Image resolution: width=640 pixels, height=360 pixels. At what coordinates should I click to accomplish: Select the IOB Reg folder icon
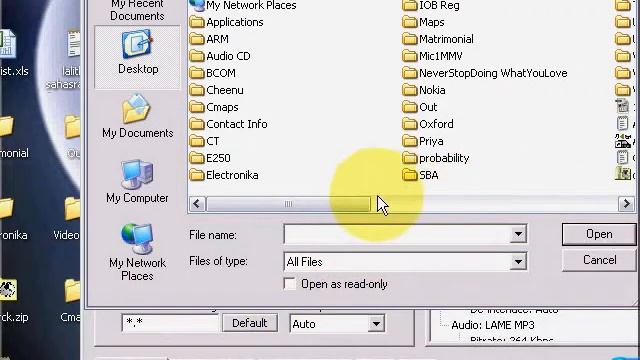coord(409,5)
